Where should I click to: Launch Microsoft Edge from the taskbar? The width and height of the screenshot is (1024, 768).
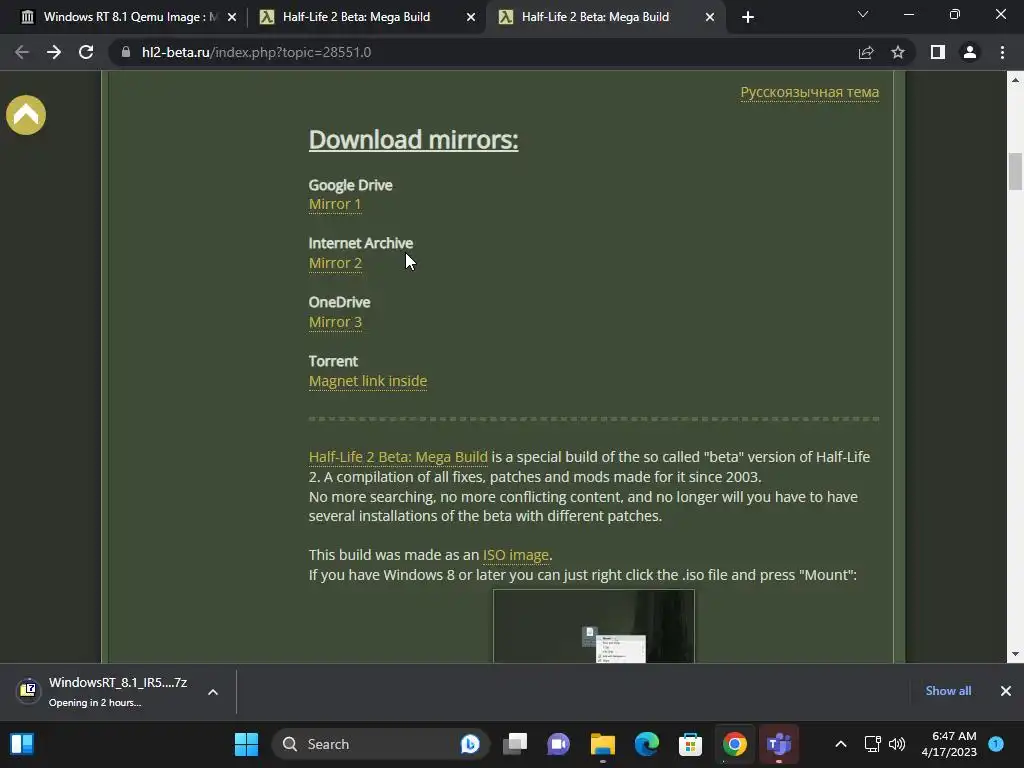[x=647, y=744]
